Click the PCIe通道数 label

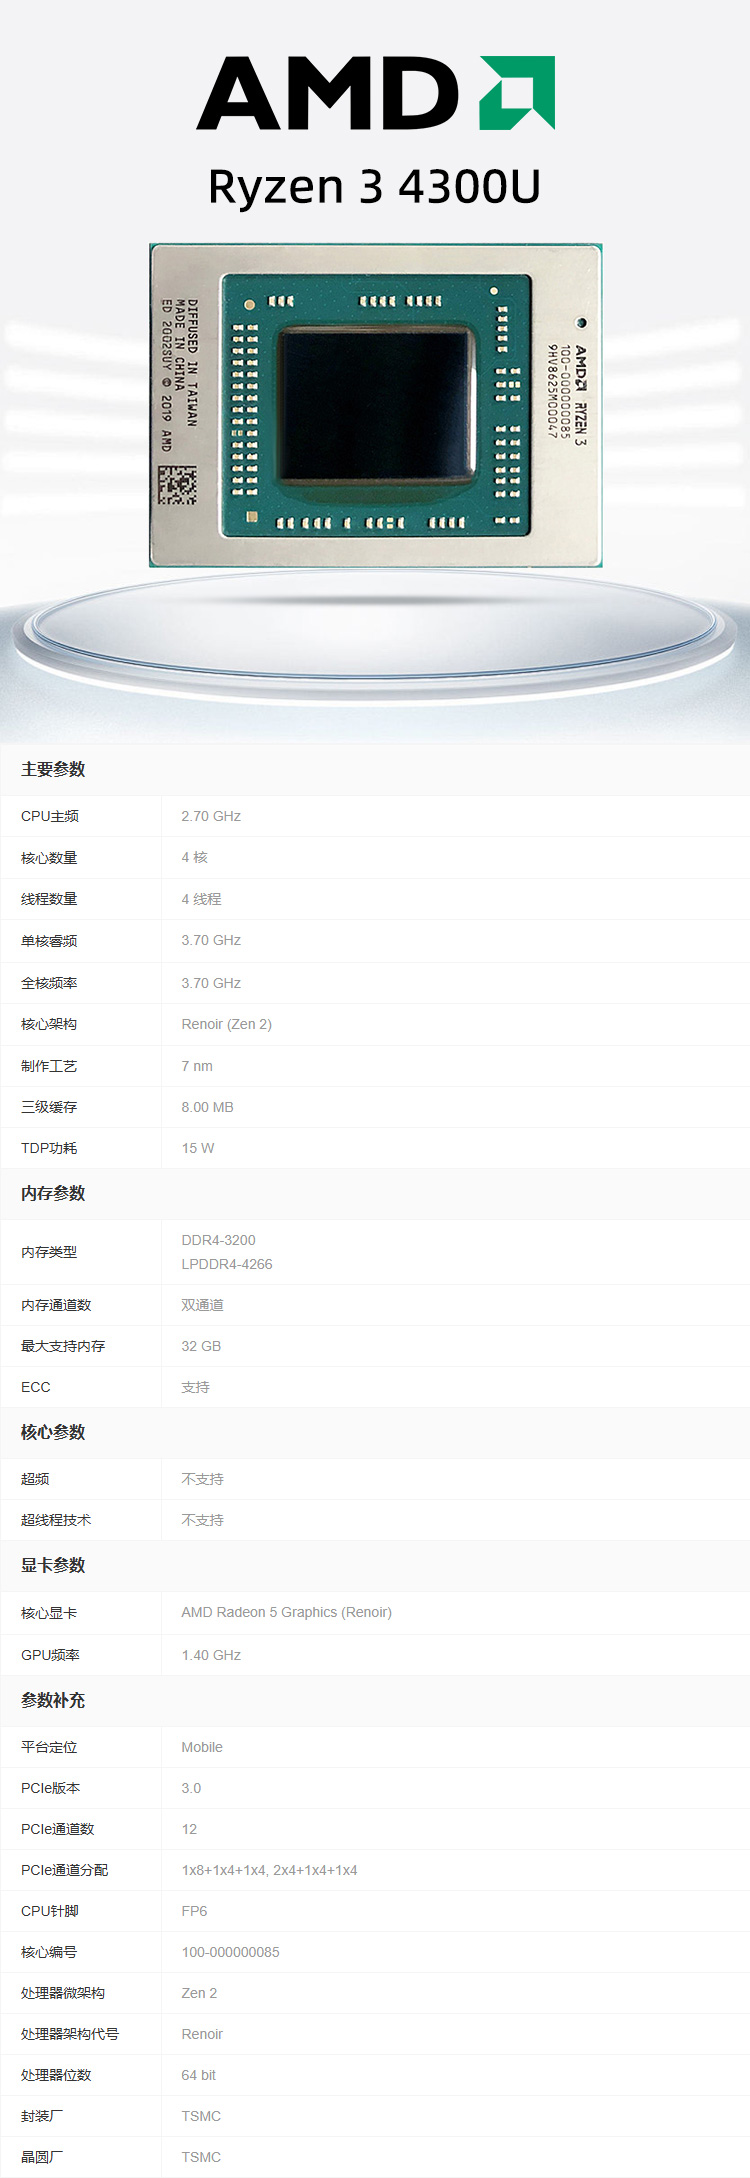click(57, 1829)
